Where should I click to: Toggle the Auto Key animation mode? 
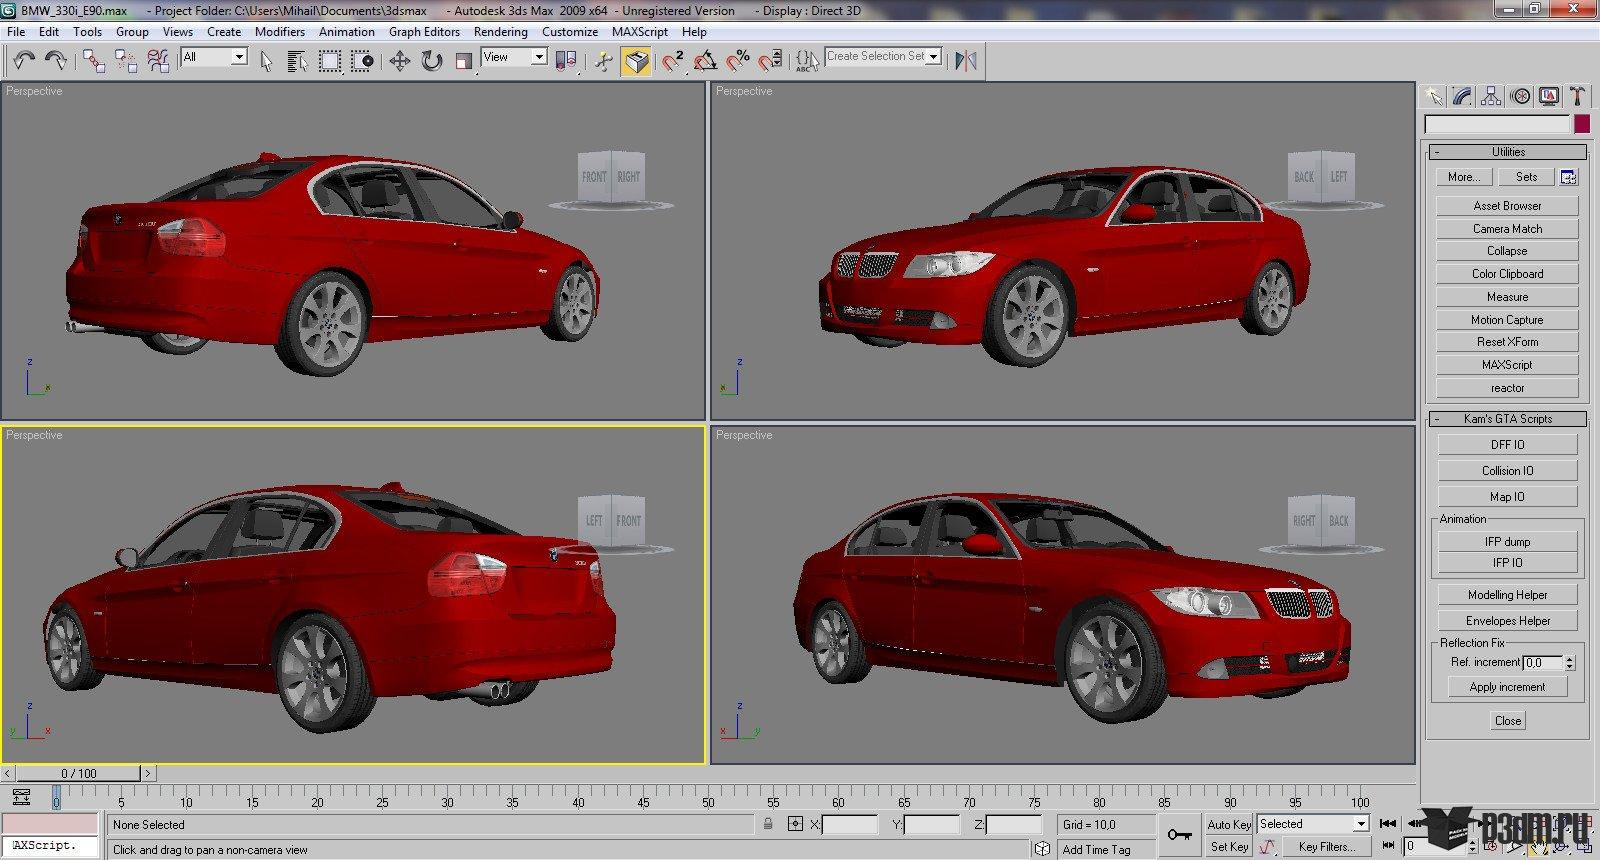1229,824
